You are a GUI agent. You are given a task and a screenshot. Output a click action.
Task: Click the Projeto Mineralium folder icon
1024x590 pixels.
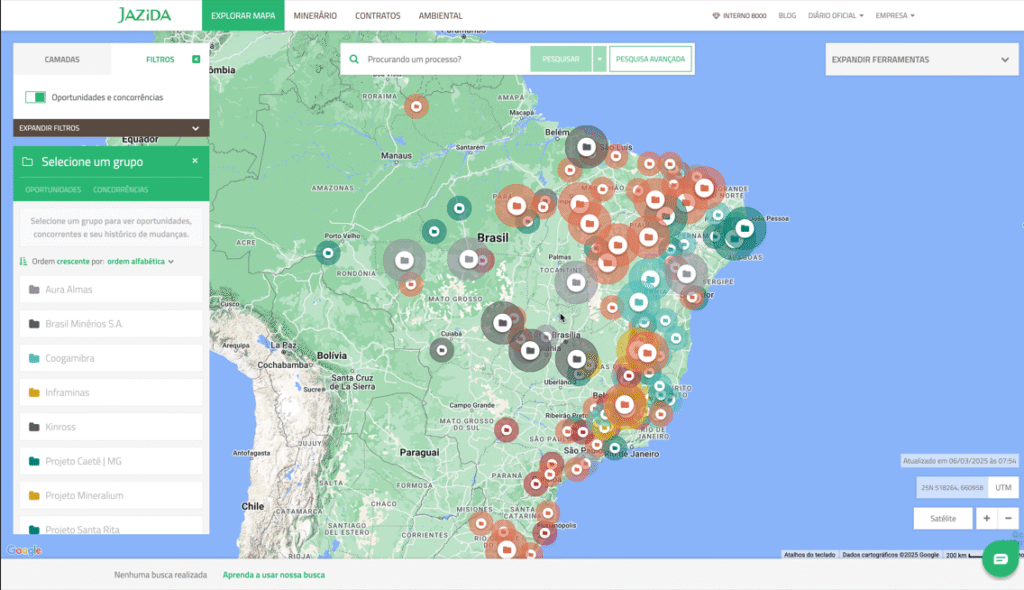pos(34,495)
